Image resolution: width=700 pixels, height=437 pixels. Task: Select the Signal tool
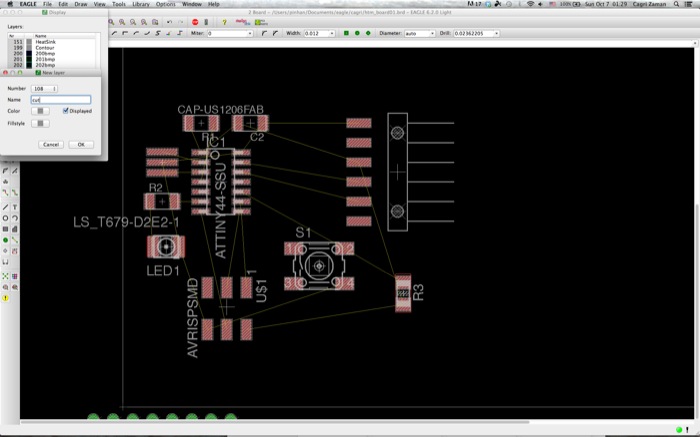click(x=15, y=240)
